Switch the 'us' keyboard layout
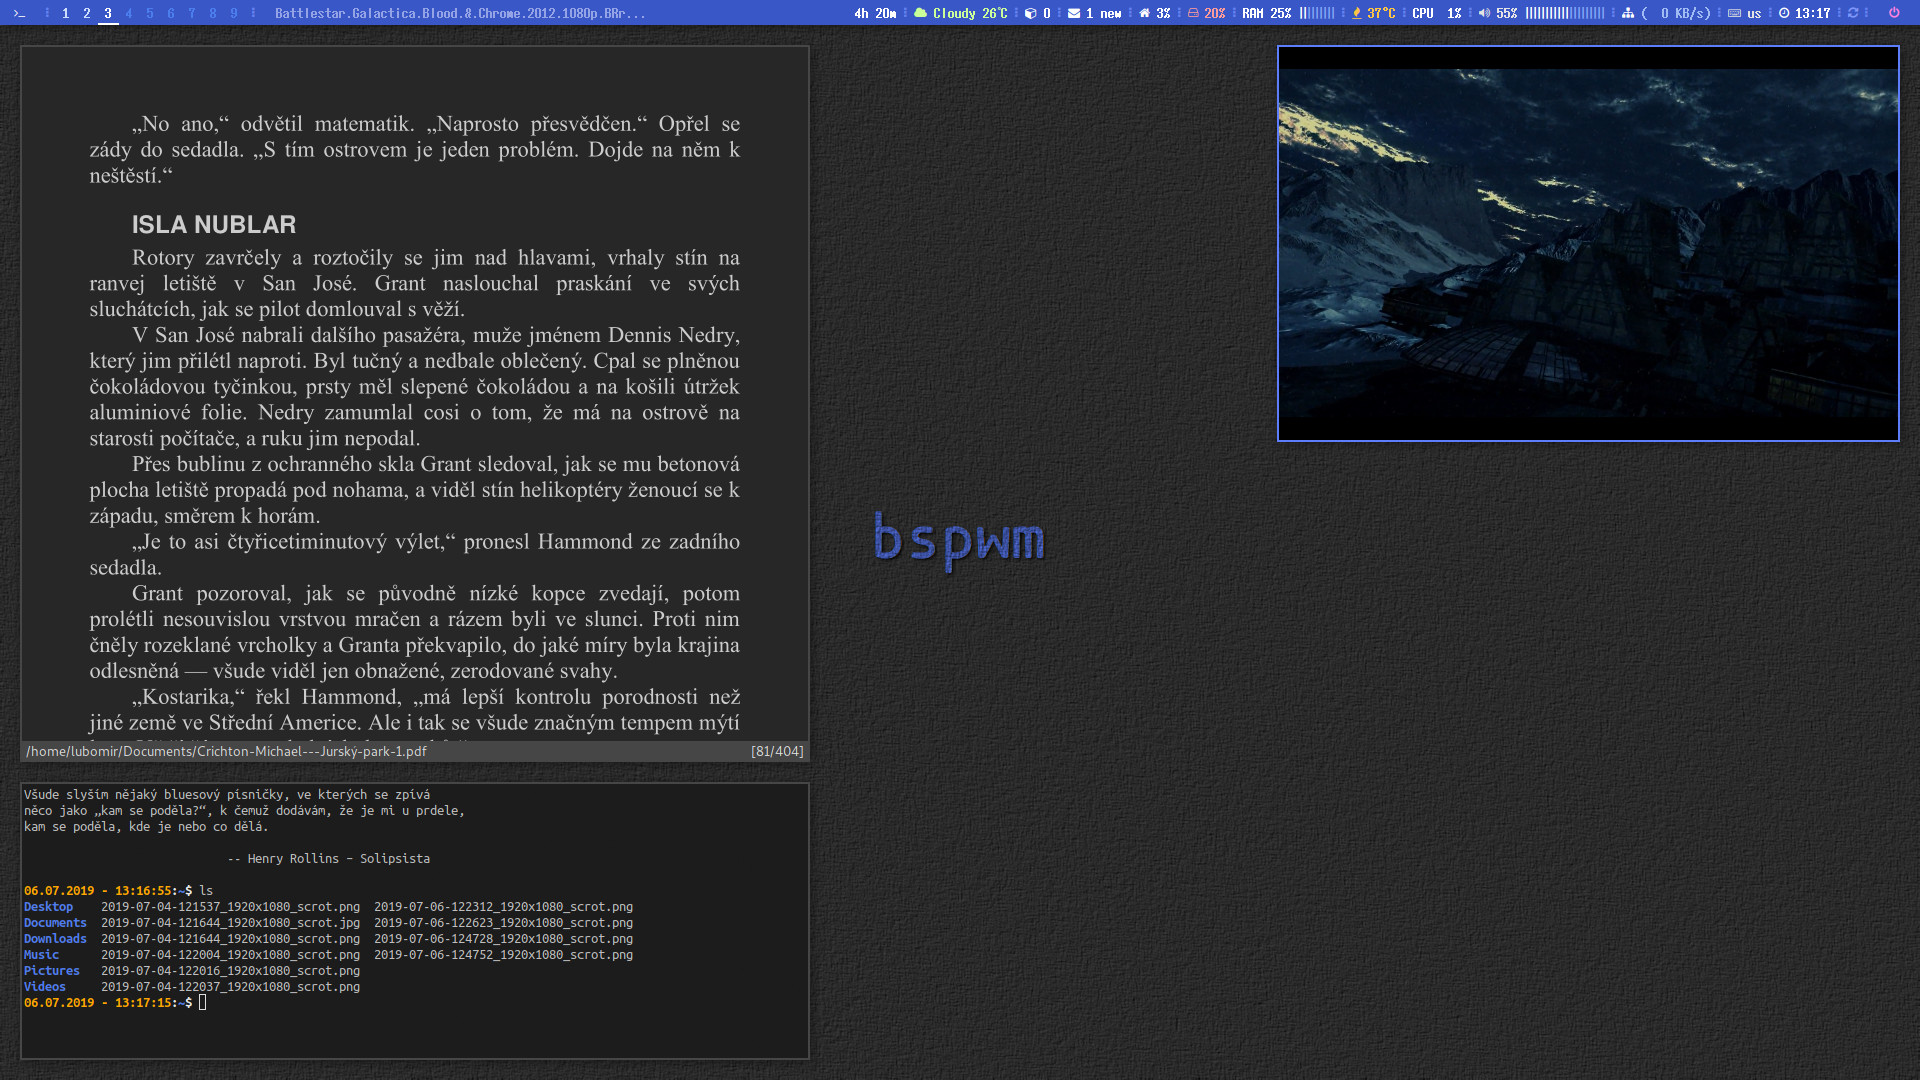 click(1754, 13)
